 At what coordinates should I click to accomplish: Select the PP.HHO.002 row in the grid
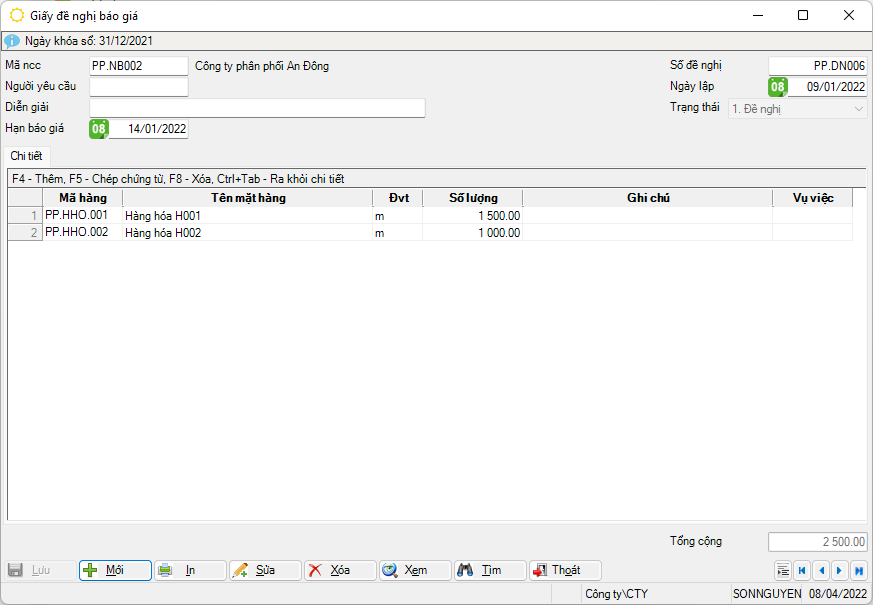click(x=83, y=233)
